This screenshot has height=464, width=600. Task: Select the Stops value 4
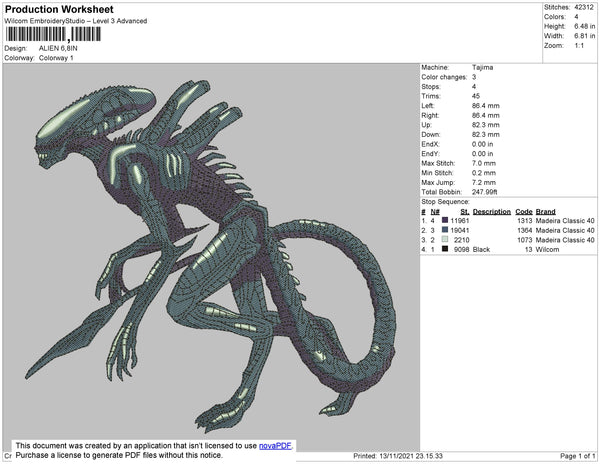click(474, 86)
